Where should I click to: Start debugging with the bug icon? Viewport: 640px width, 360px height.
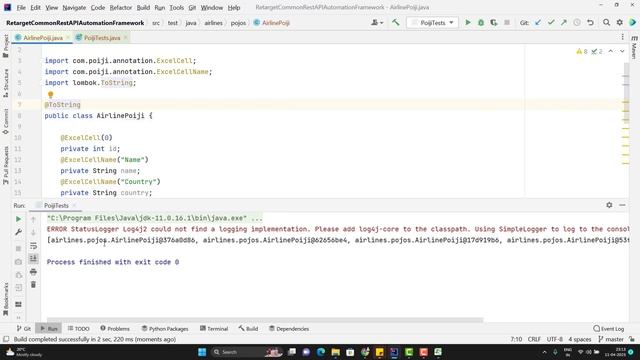(x=481, y=23)
